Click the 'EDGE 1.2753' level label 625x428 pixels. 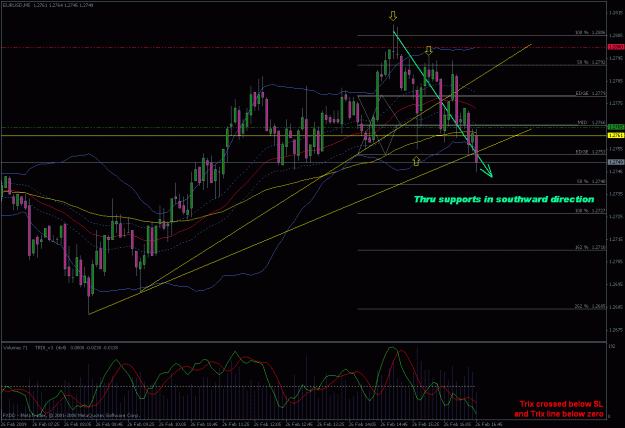590,152
